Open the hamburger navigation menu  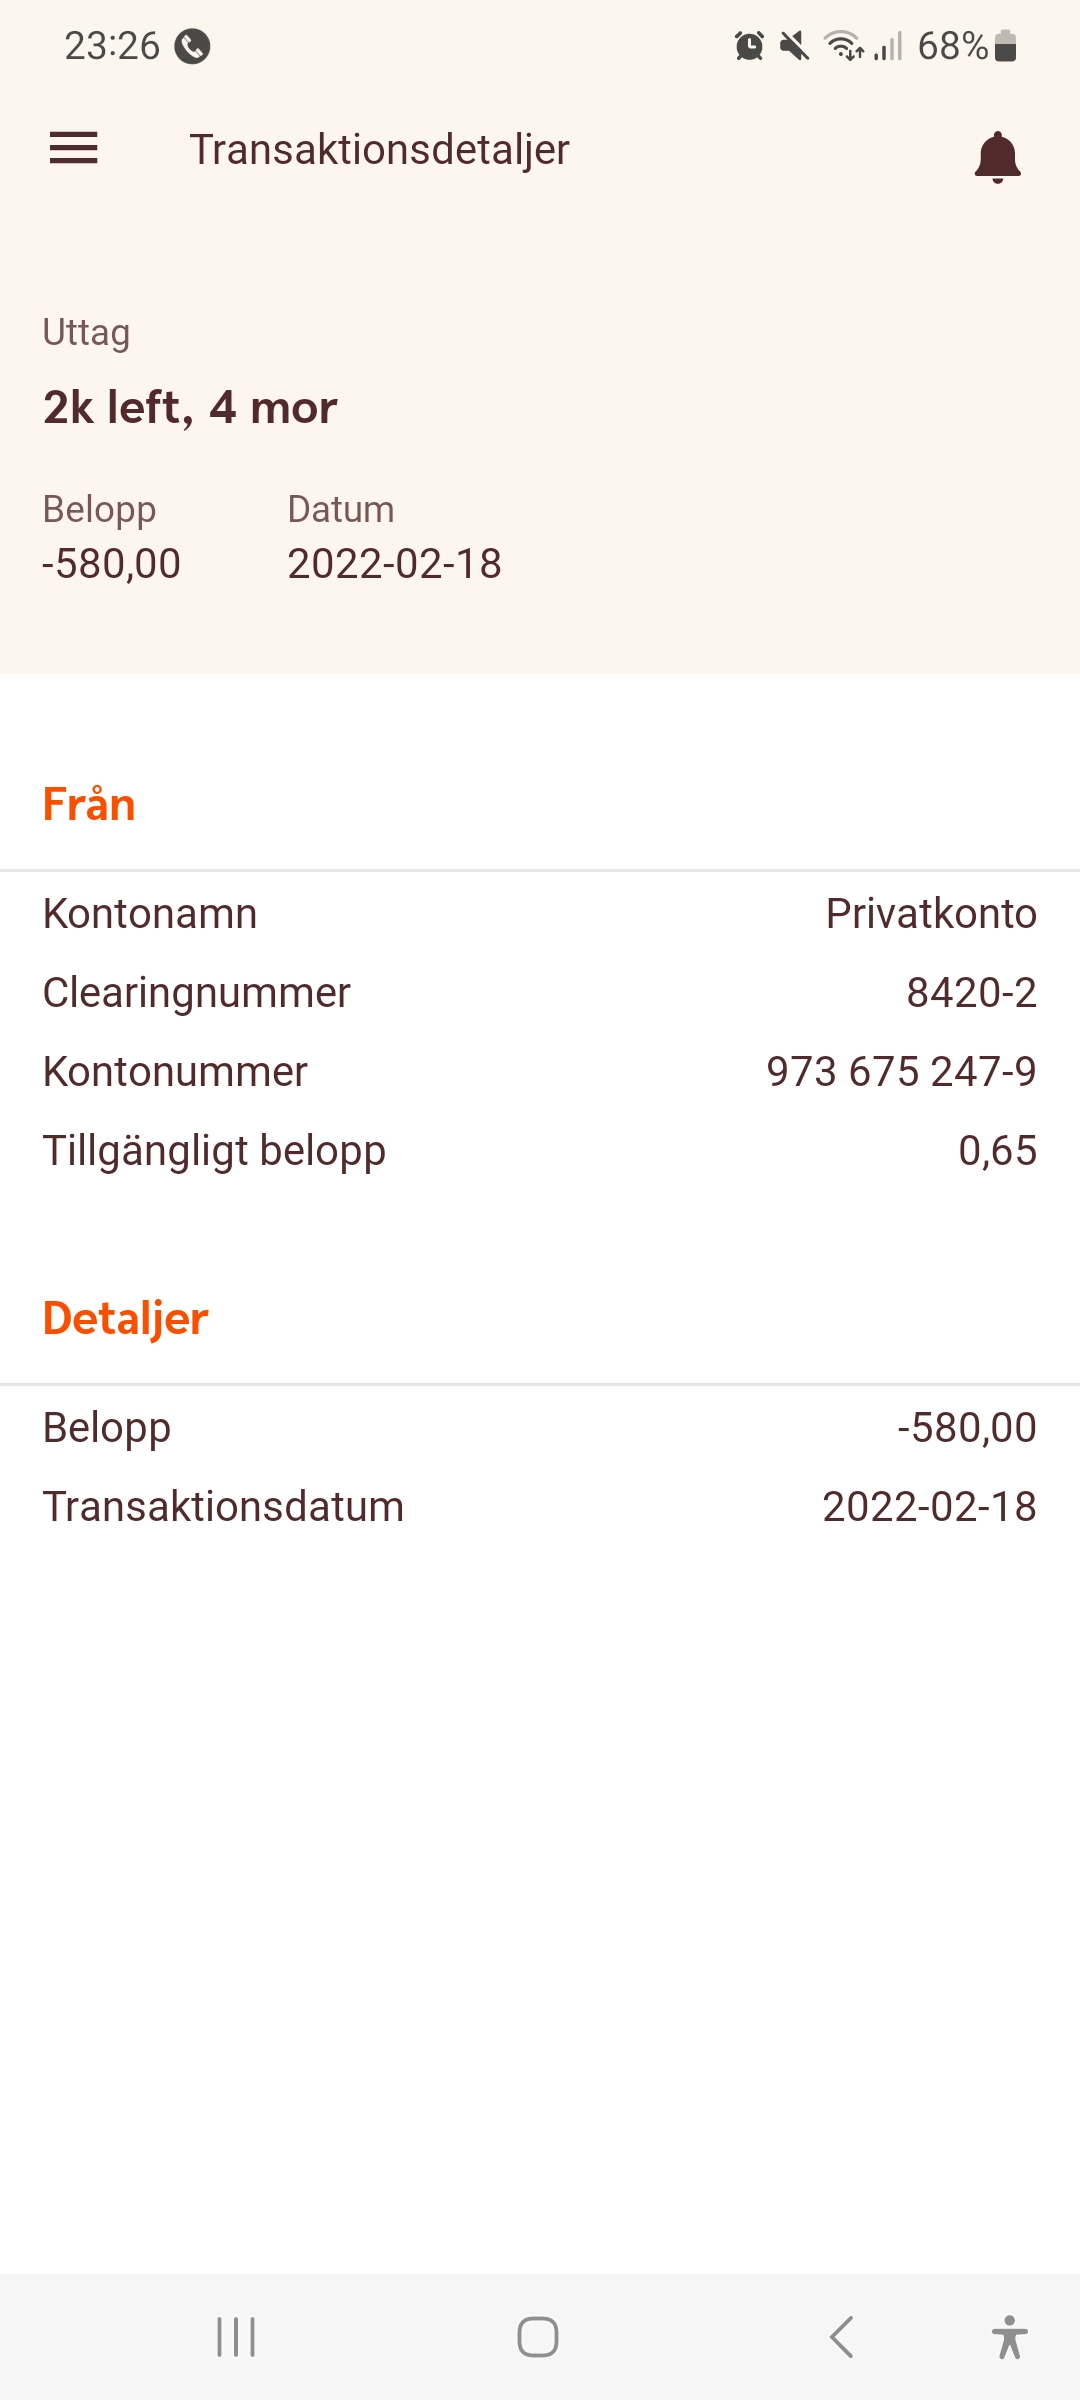click(74, 149)
